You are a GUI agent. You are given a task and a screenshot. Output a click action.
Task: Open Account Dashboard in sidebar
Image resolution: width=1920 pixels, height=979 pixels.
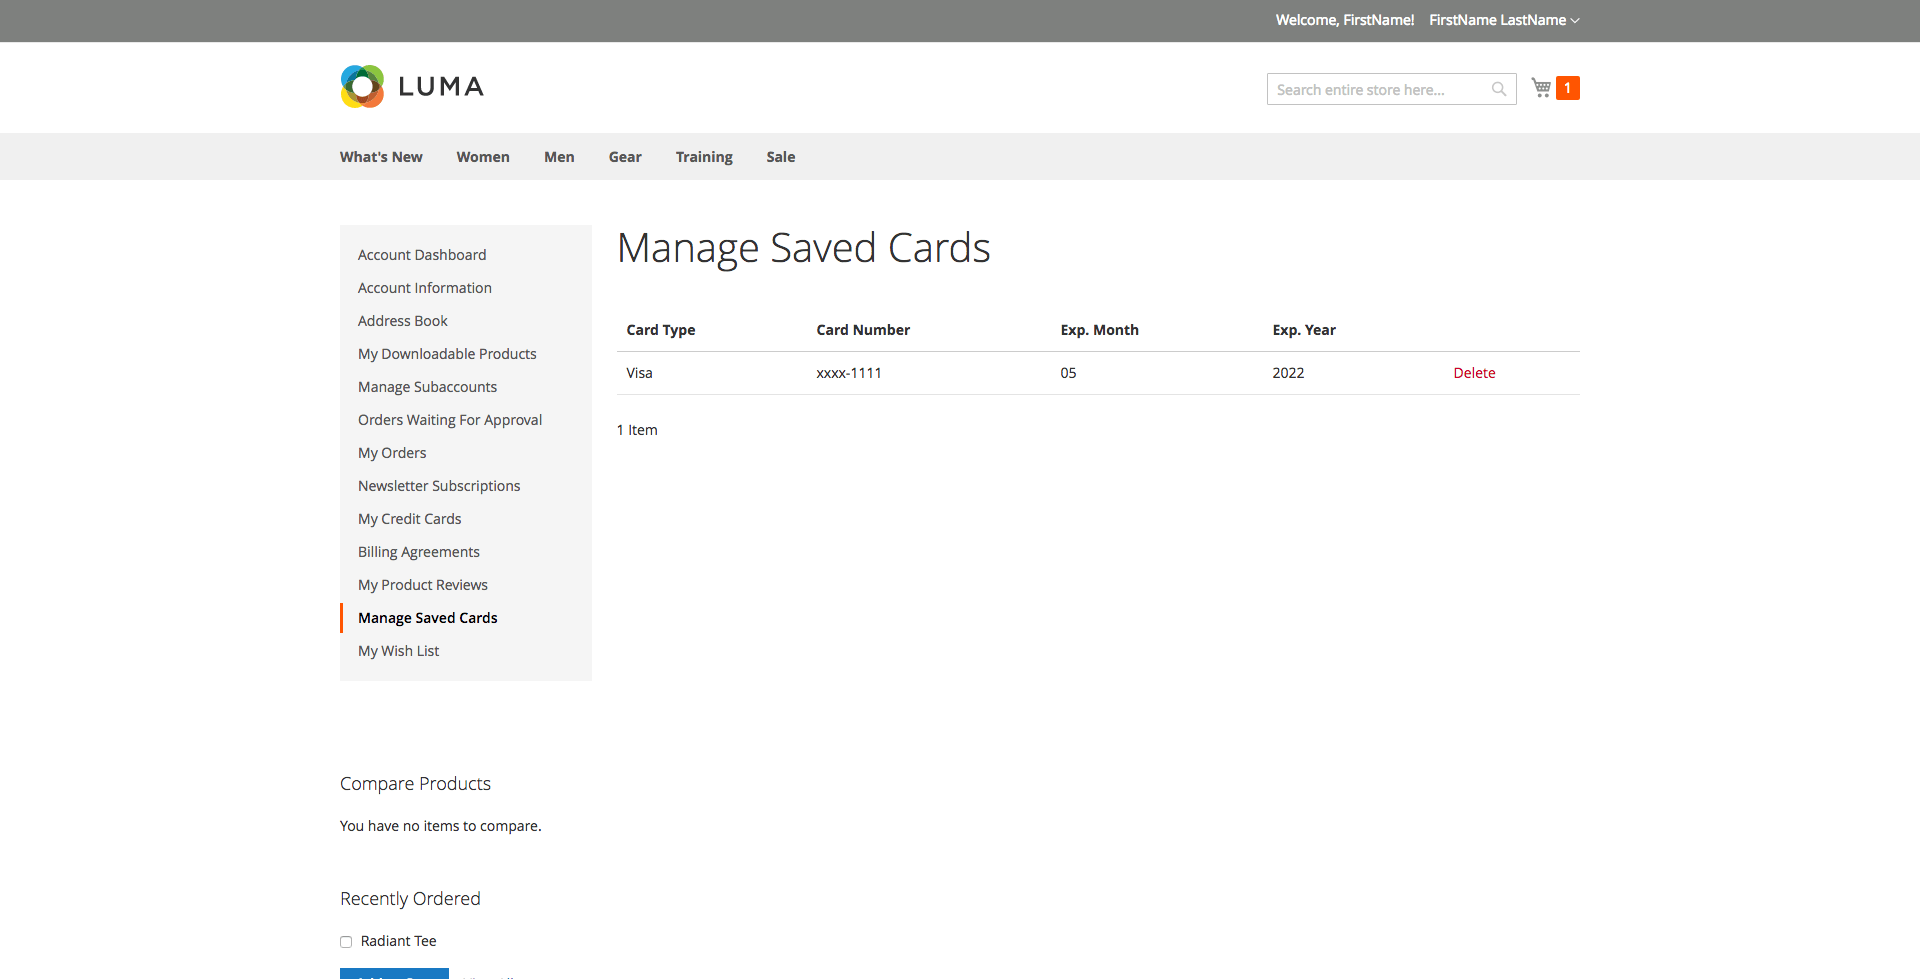[422, 255]
